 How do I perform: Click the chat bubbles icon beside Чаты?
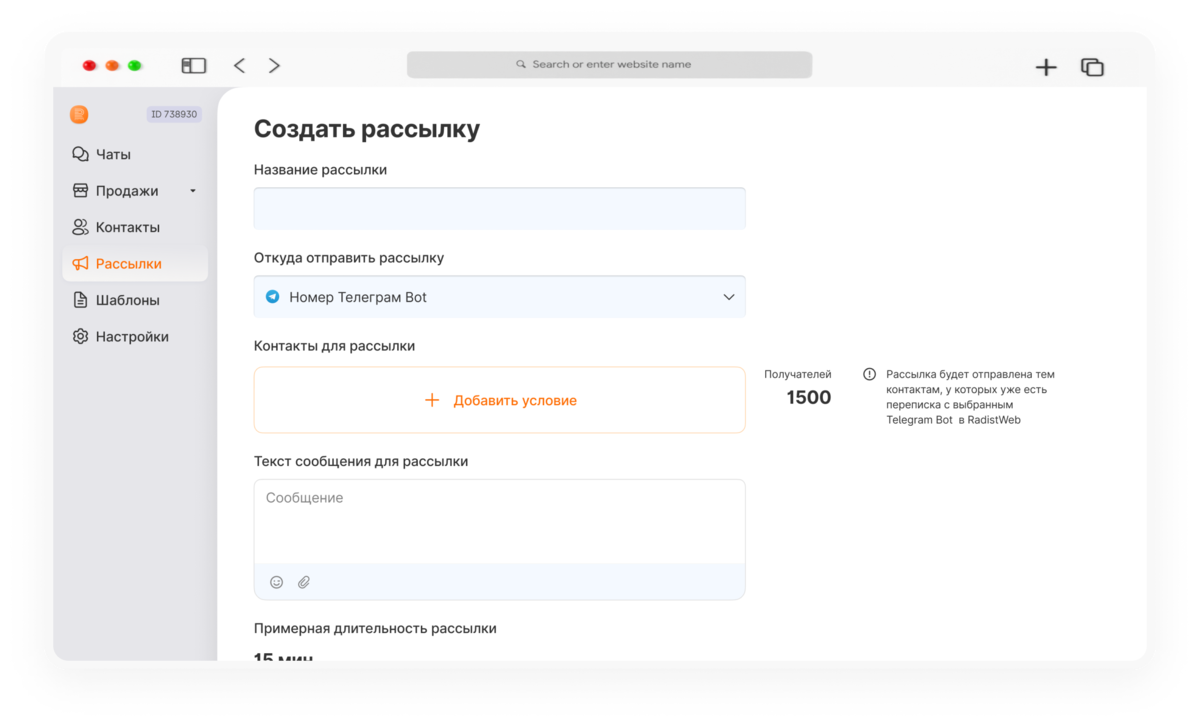pyautogui.click(x=80, y=155)
